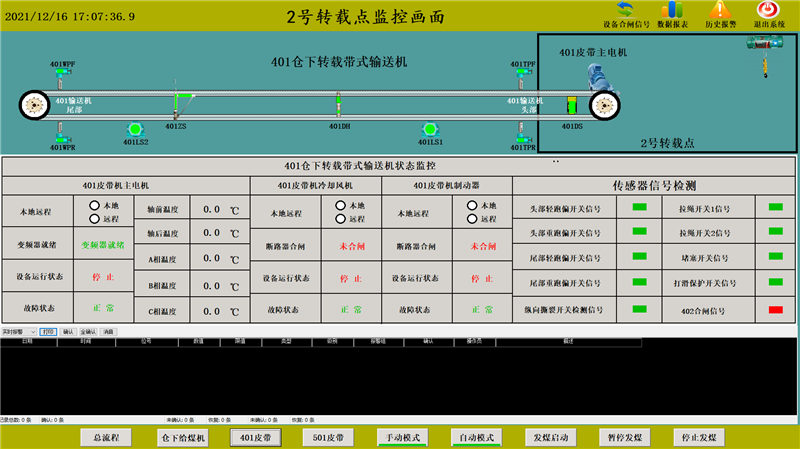Open the 实时报警 alarm type dropdown
Image resolution: width=800 pixels, height=449 pixels.
[34, 330]
